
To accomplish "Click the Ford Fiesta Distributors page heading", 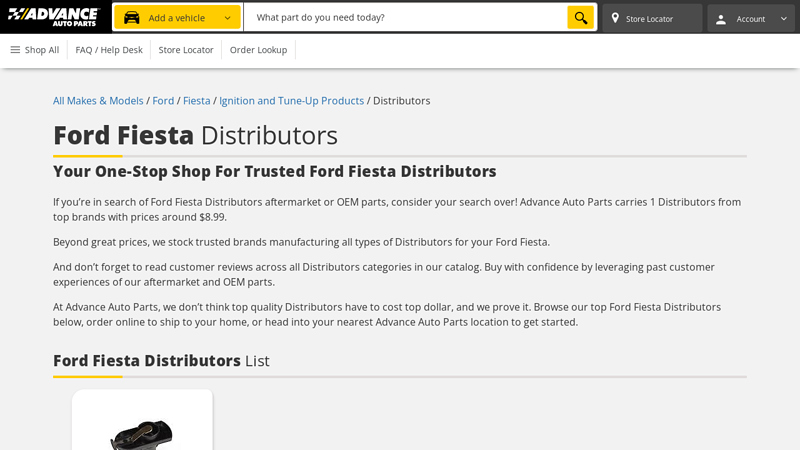I will [x=195, y=135].
